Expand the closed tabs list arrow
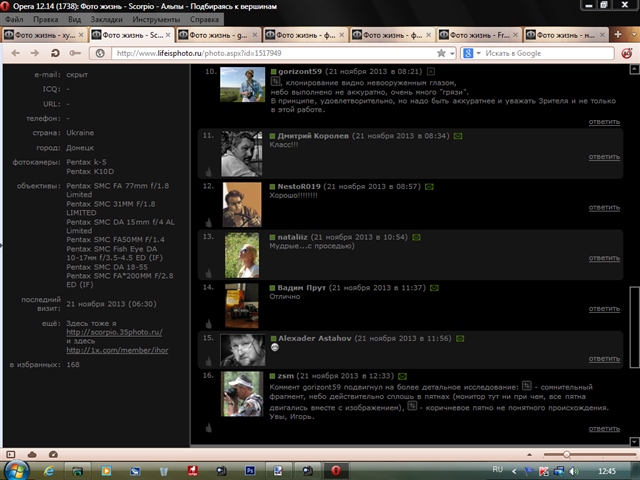This screenshot has width=640, height=480. click(632, 34)
